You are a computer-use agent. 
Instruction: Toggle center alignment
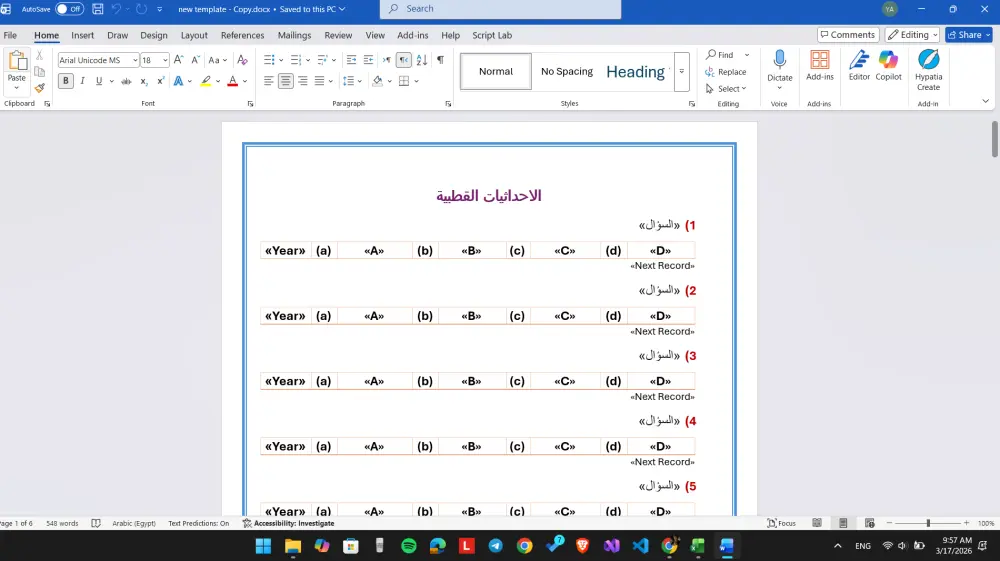coord(286,81)
